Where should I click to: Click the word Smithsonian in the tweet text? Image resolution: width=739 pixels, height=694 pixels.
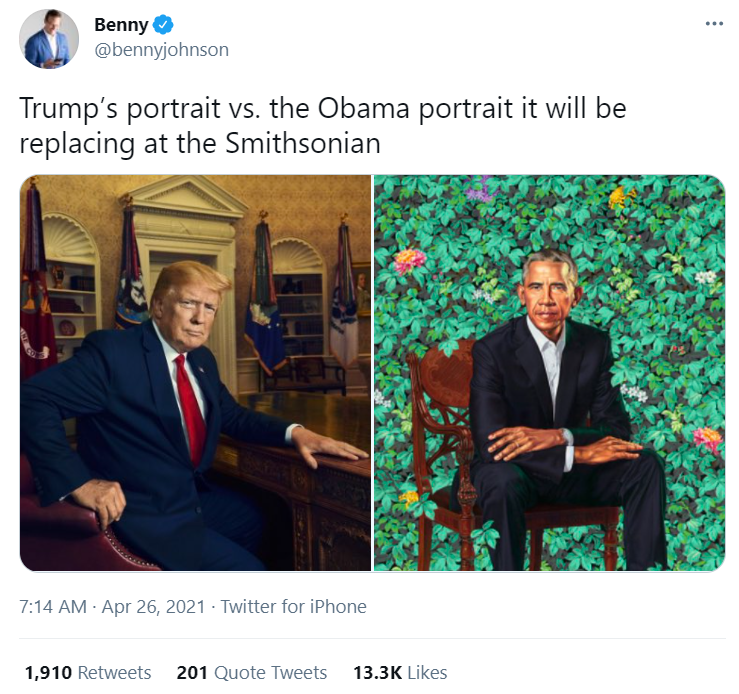[x=303, y=143]
